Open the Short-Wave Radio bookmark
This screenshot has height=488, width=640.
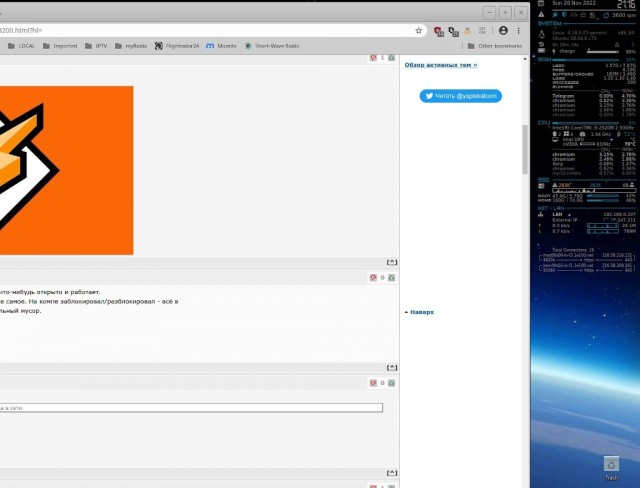[272, 46]
